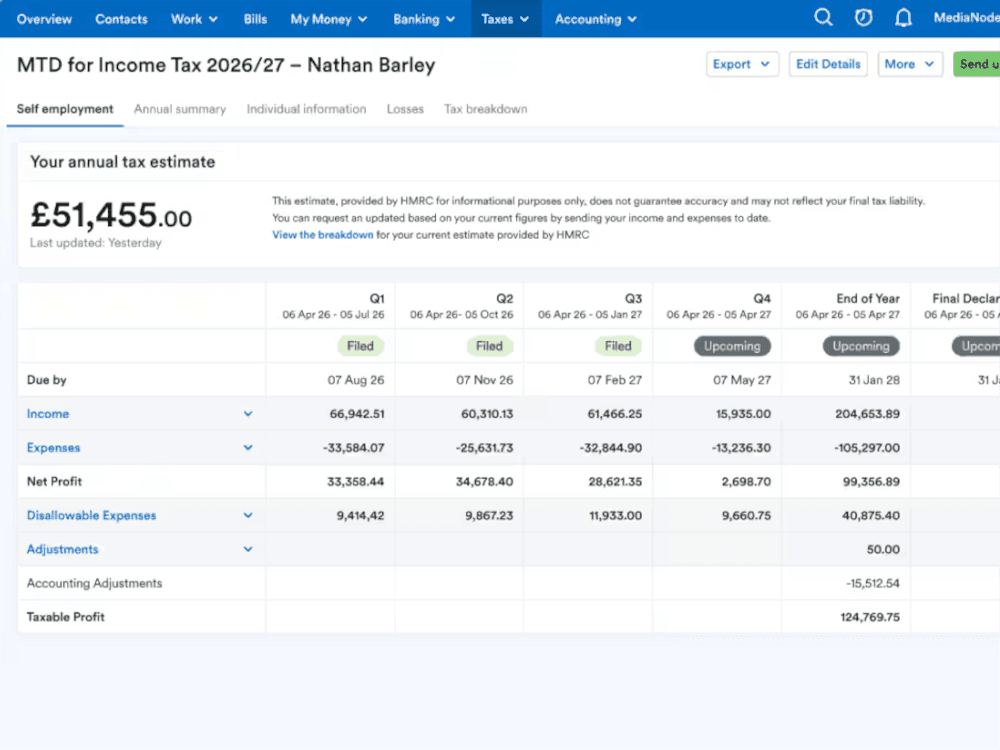
Task: Click the Q4 Upcoming status badge
Action: pyautogui.click(x=732, y=346)
